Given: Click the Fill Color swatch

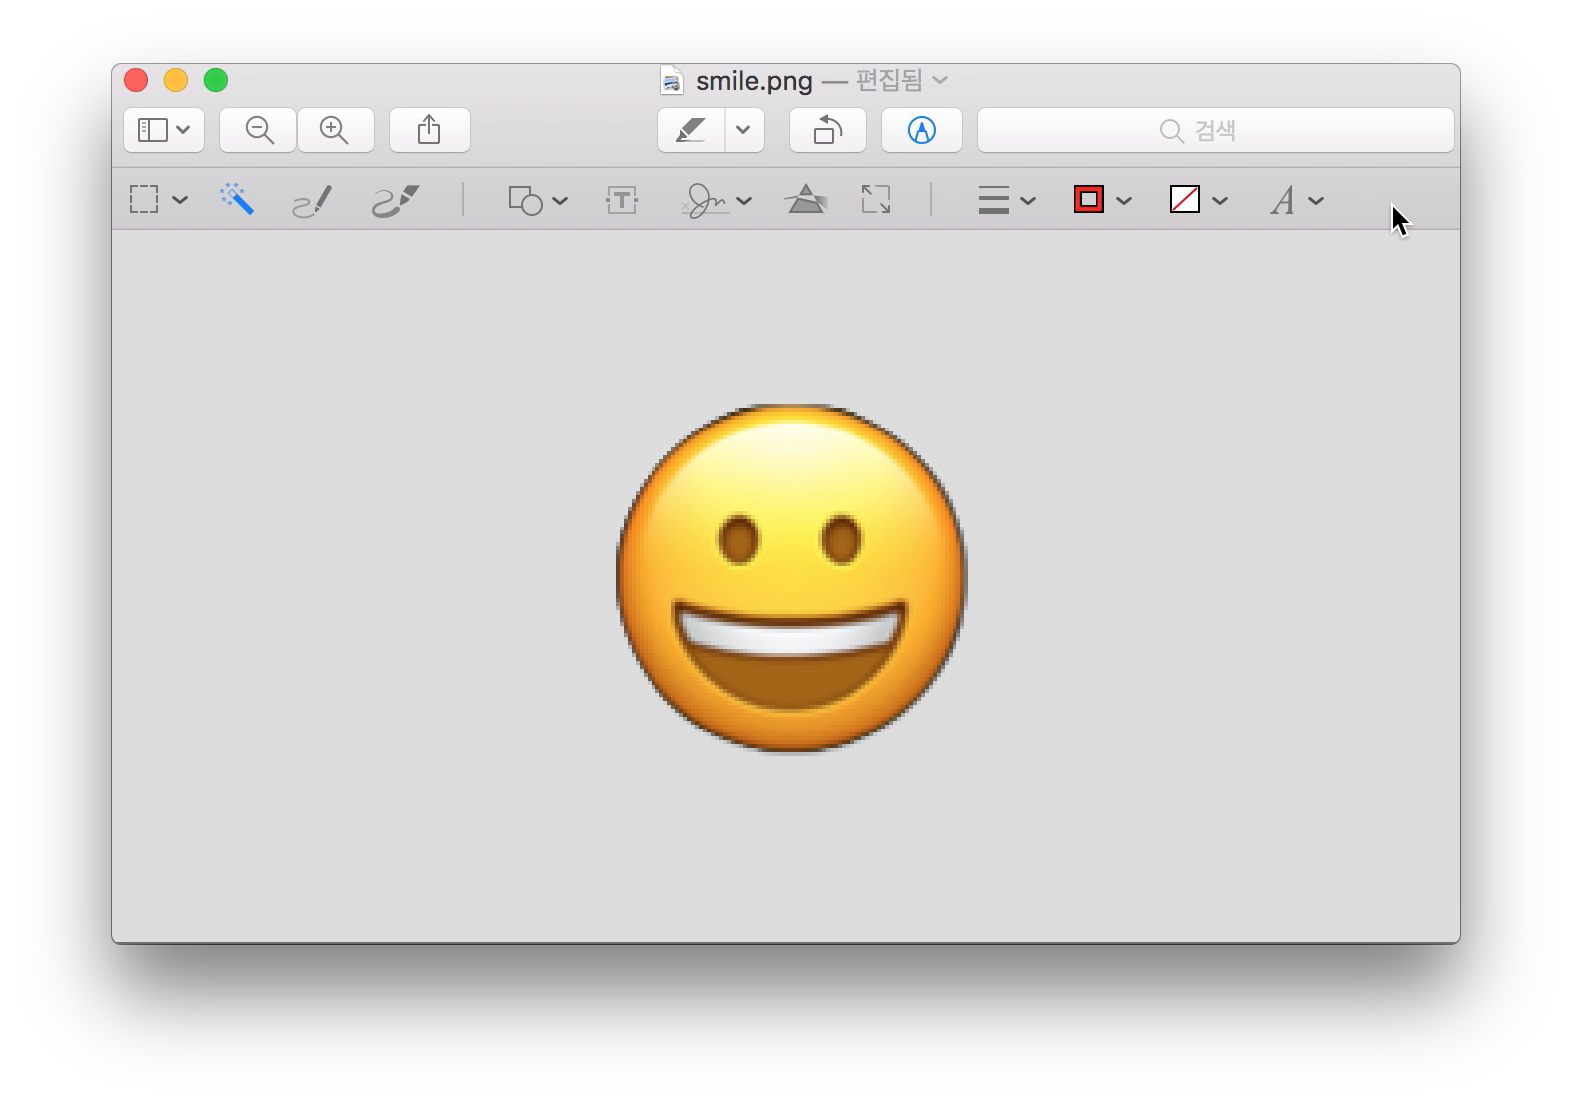Looking at the screenshot, I should pos(1185,200).
